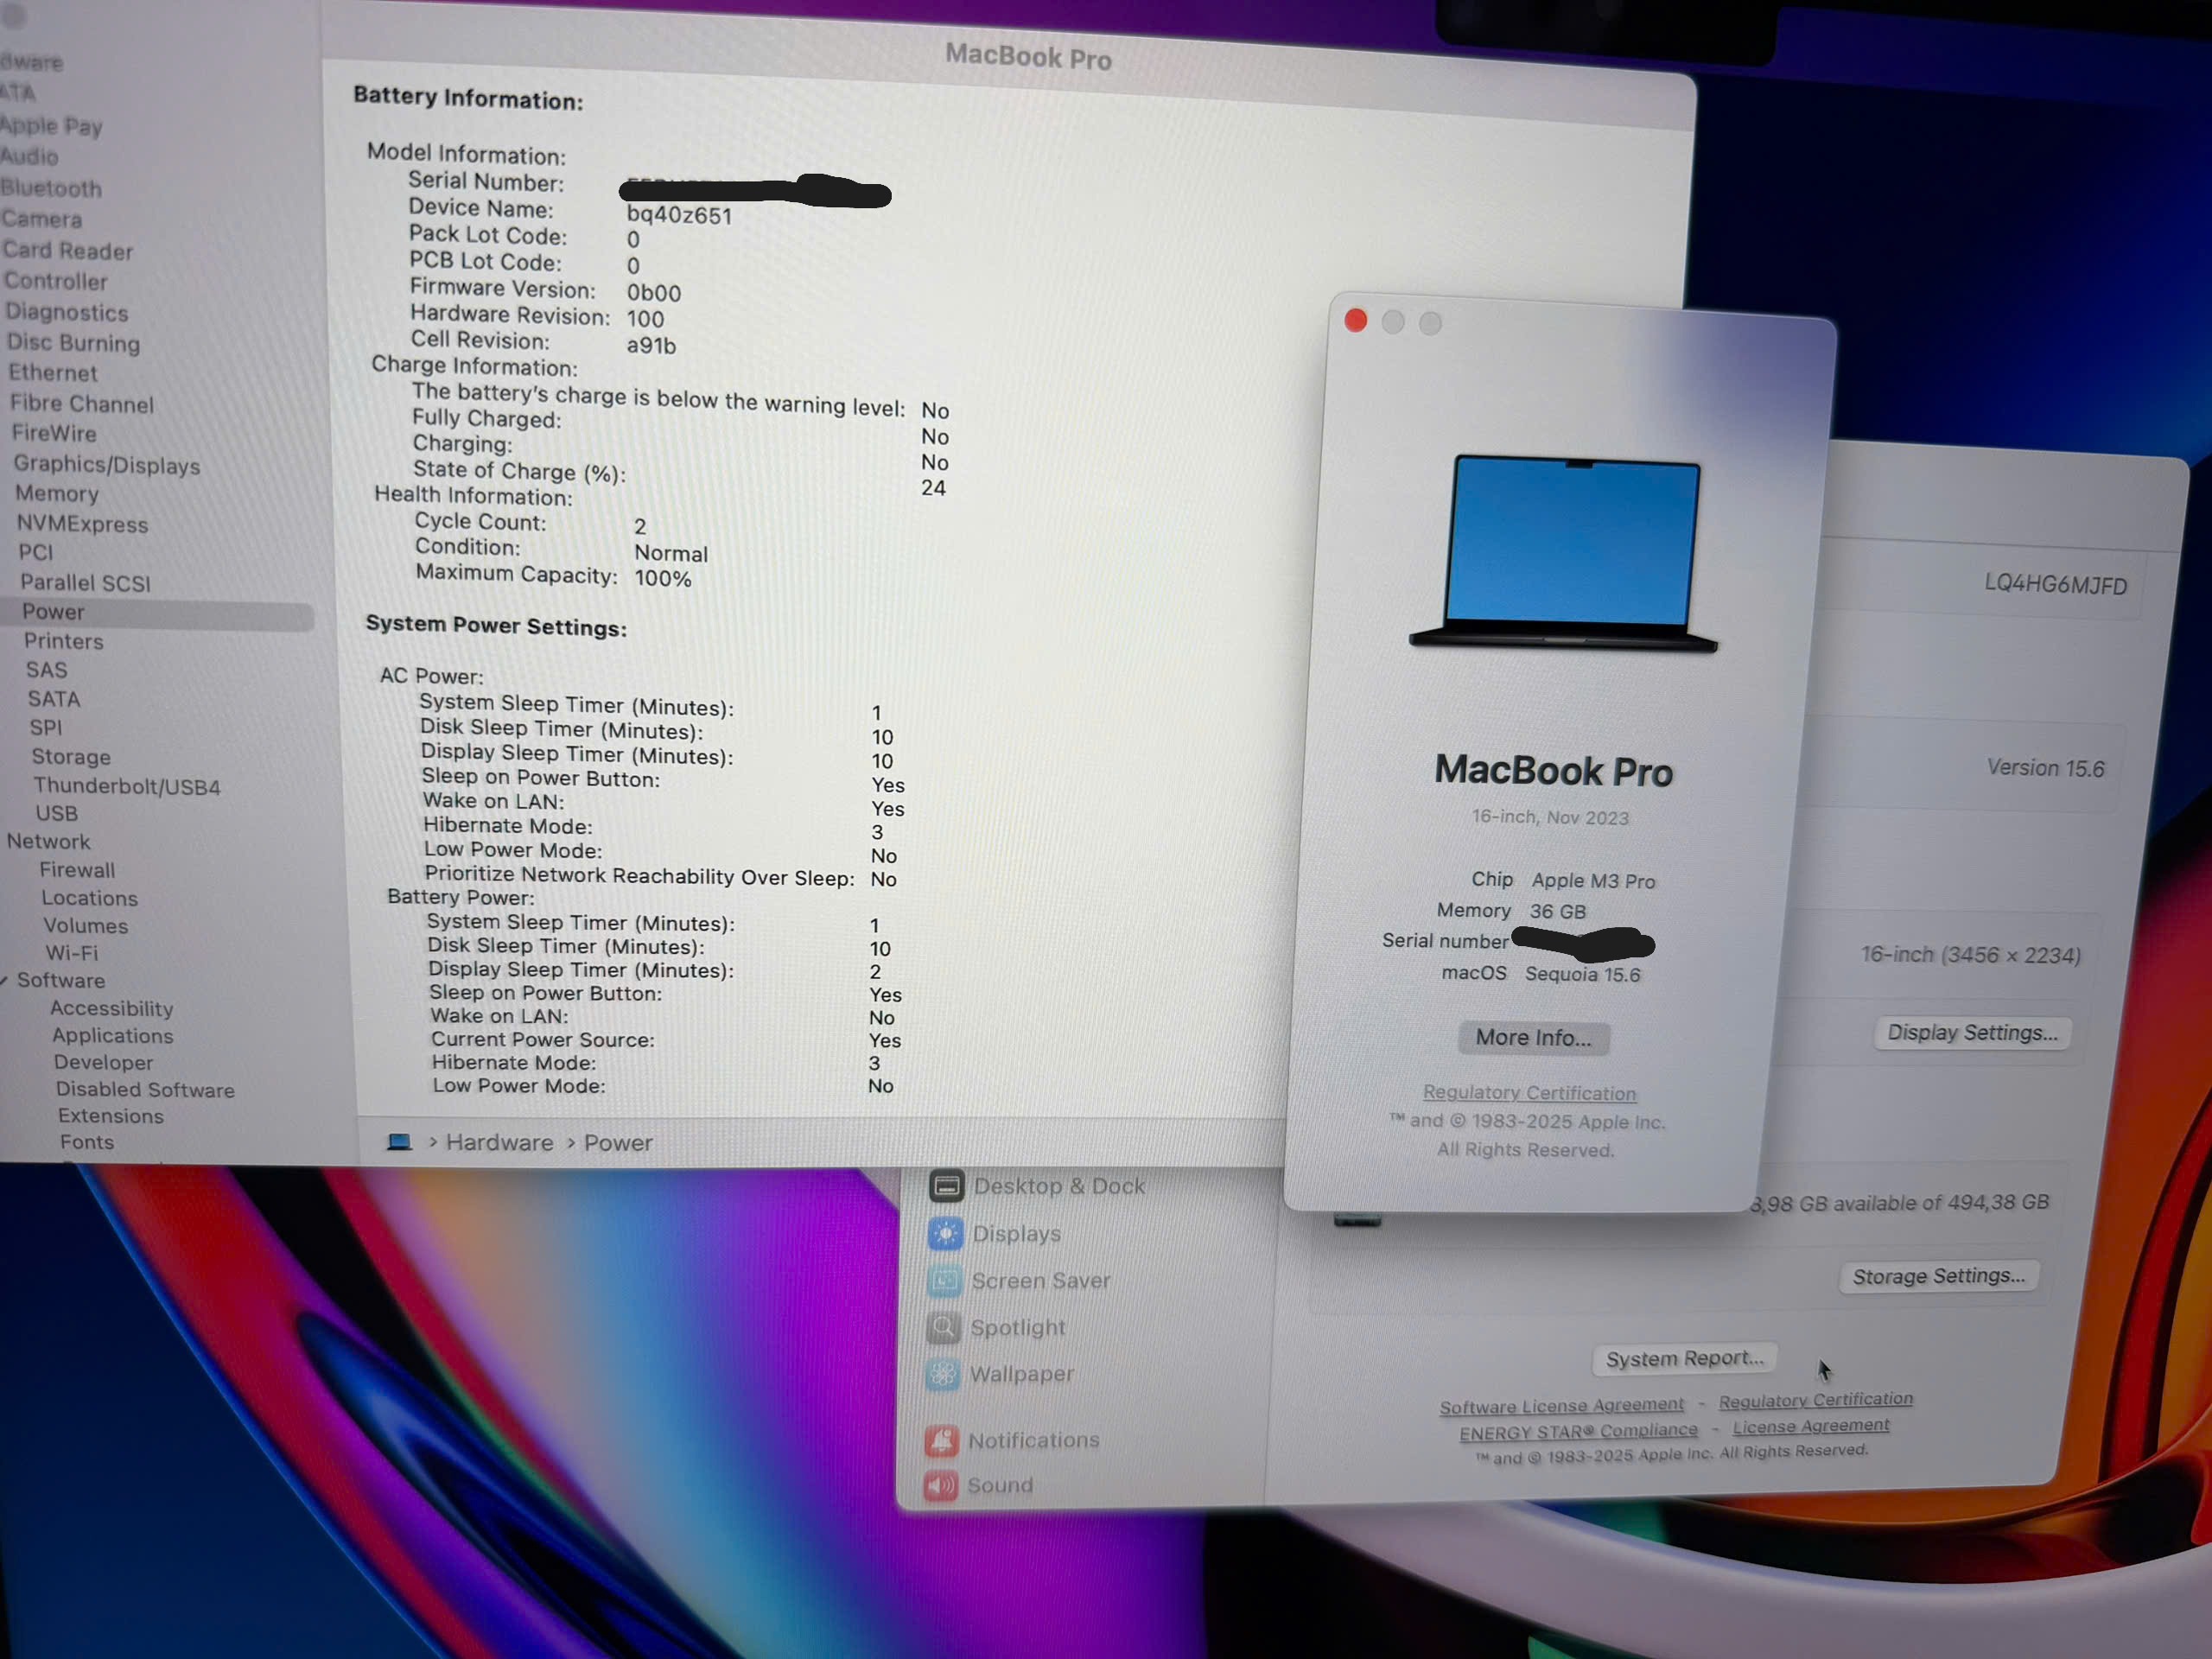Open Desktop & Dock settings icon
Image resolution: width=2212 pixels, height=1659 pixels.
[946, 1186]
